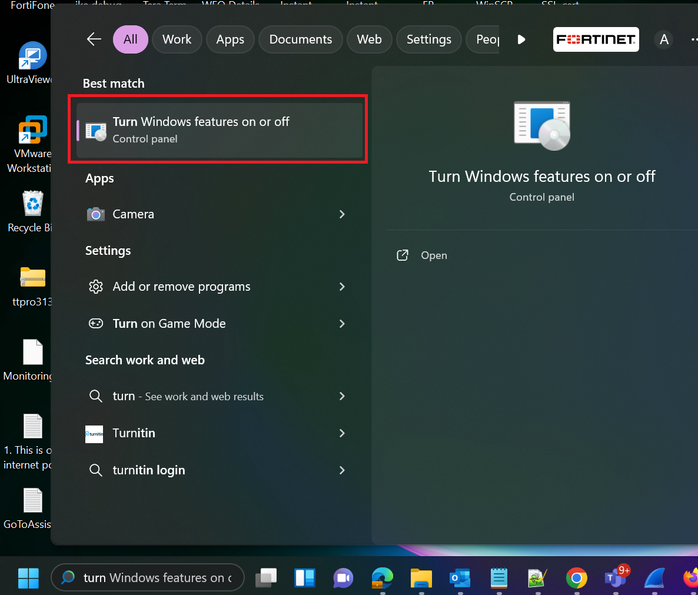Image resolution: width=698 pixels, height=595 pixels.
Task: Expand the 'turnitin login' chevron
Action: click(342, 470)
